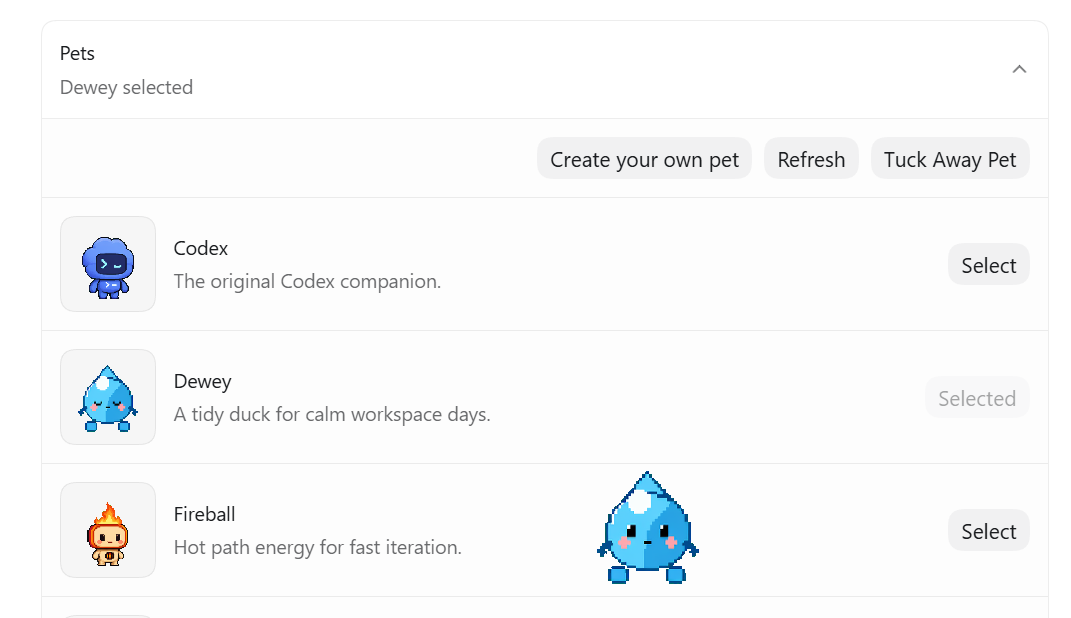This screenshot has height=618, width=1071.
Task: Select the Fireball pet
Action: (x=988, y=531)
